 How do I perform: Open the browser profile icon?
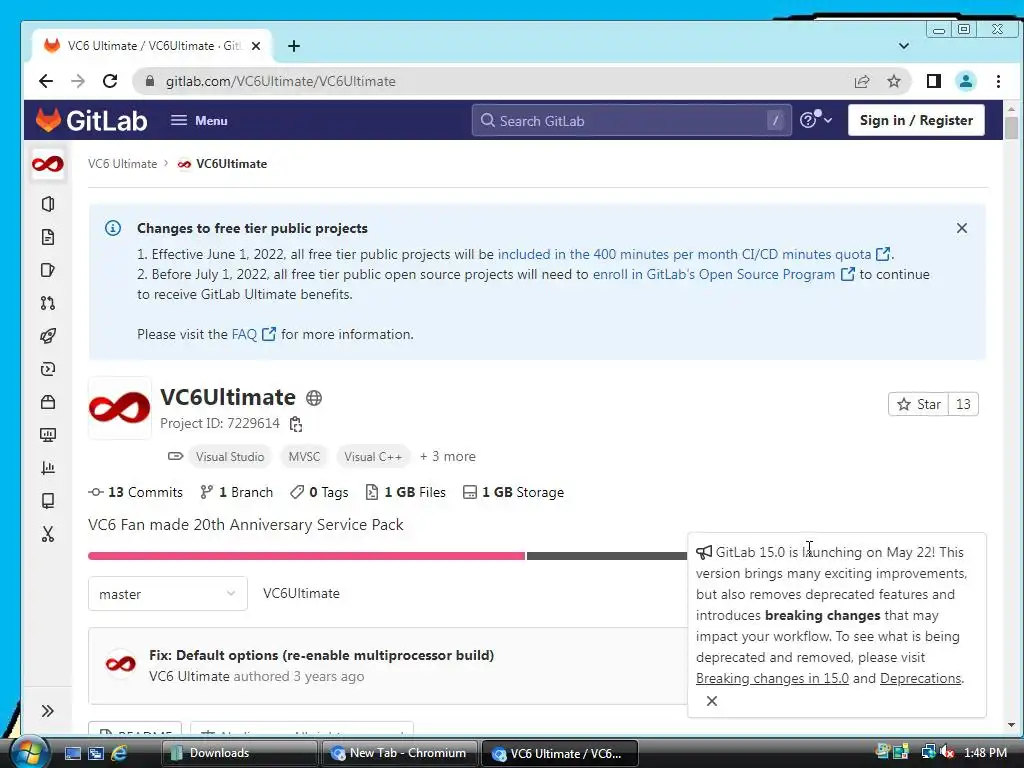[x=966, y=81]
